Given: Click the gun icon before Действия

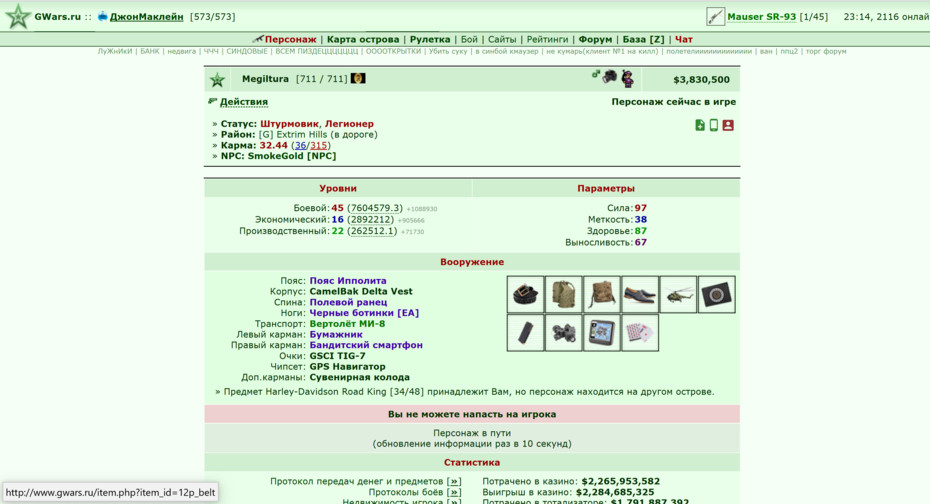Looking at the screenshot, I should [x=212, y=101].
